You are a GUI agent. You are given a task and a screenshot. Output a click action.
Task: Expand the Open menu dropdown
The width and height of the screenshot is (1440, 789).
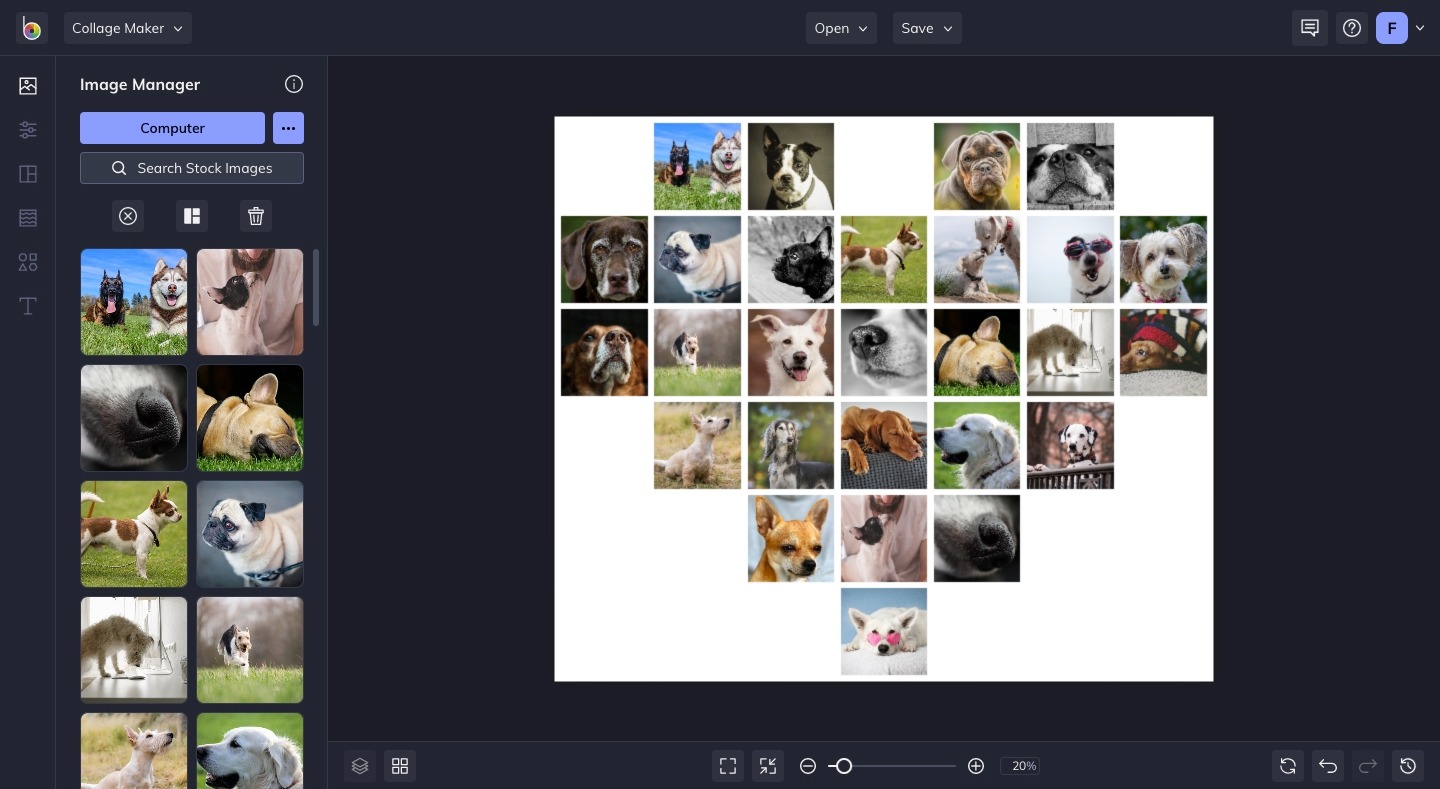coord(841,28)
